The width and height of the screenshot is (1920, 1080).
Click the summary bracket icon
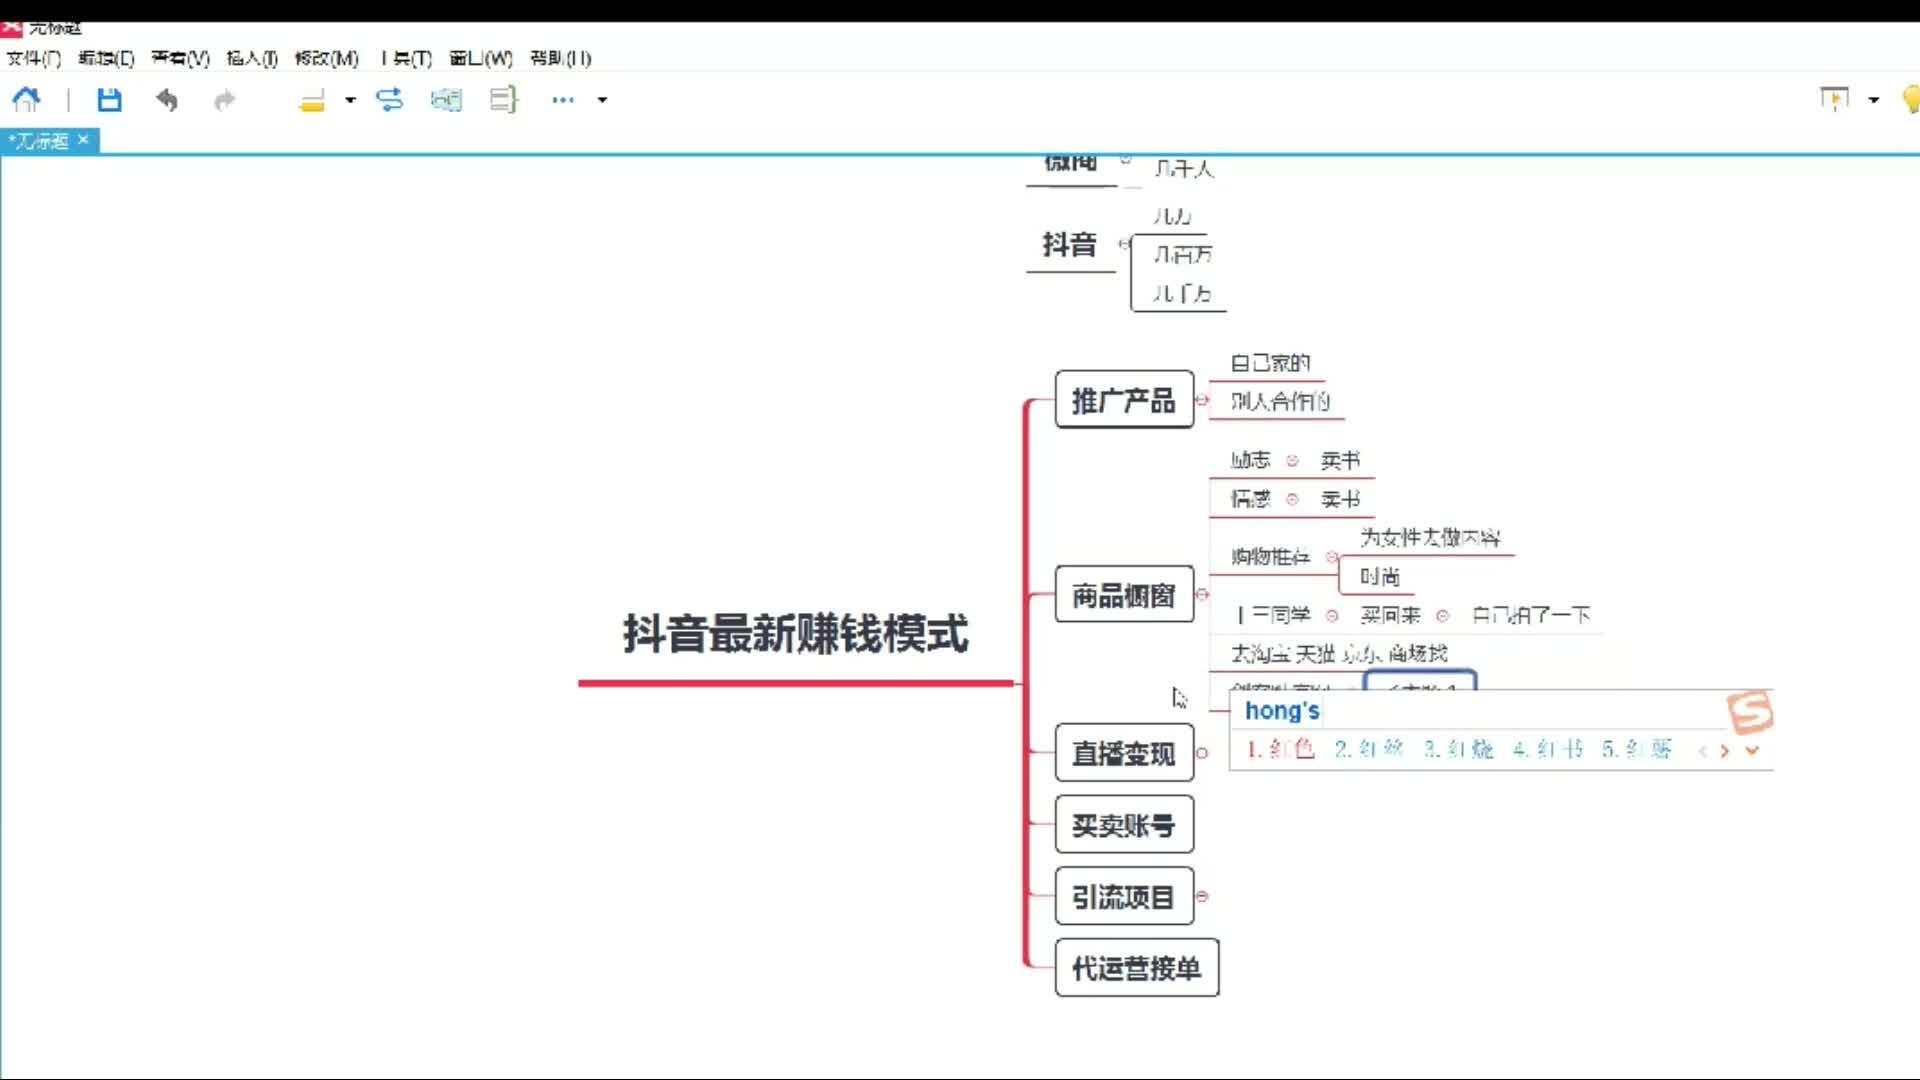(504, 99)
